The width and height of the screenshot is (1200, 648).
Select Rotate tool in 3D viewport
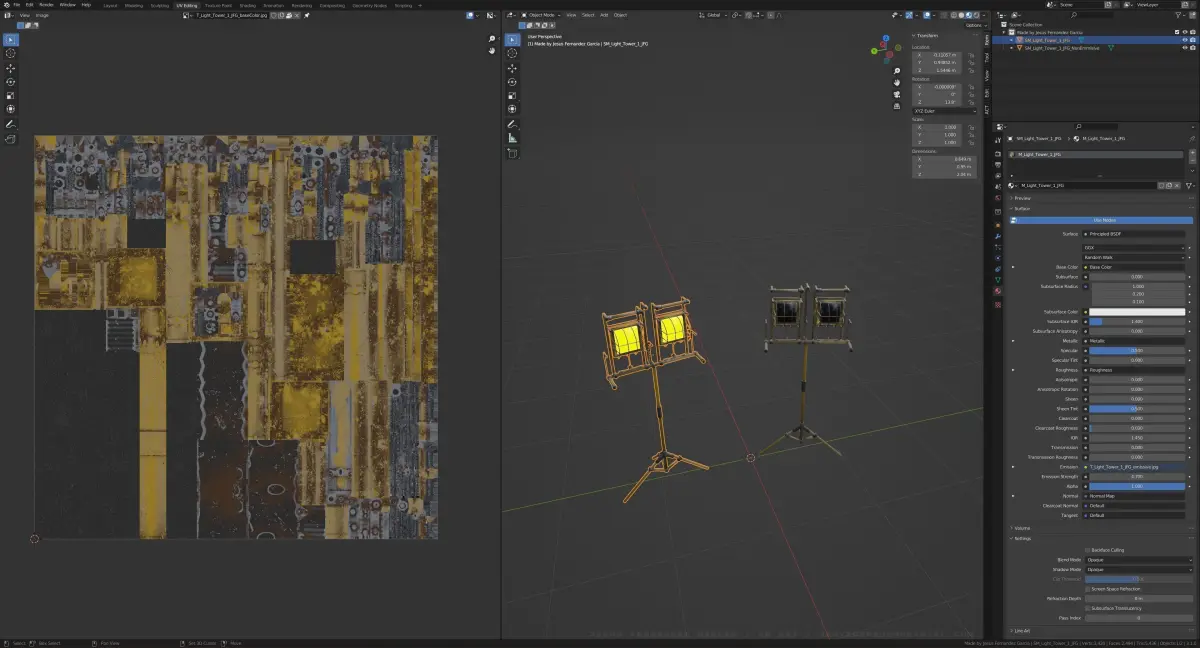512,82
